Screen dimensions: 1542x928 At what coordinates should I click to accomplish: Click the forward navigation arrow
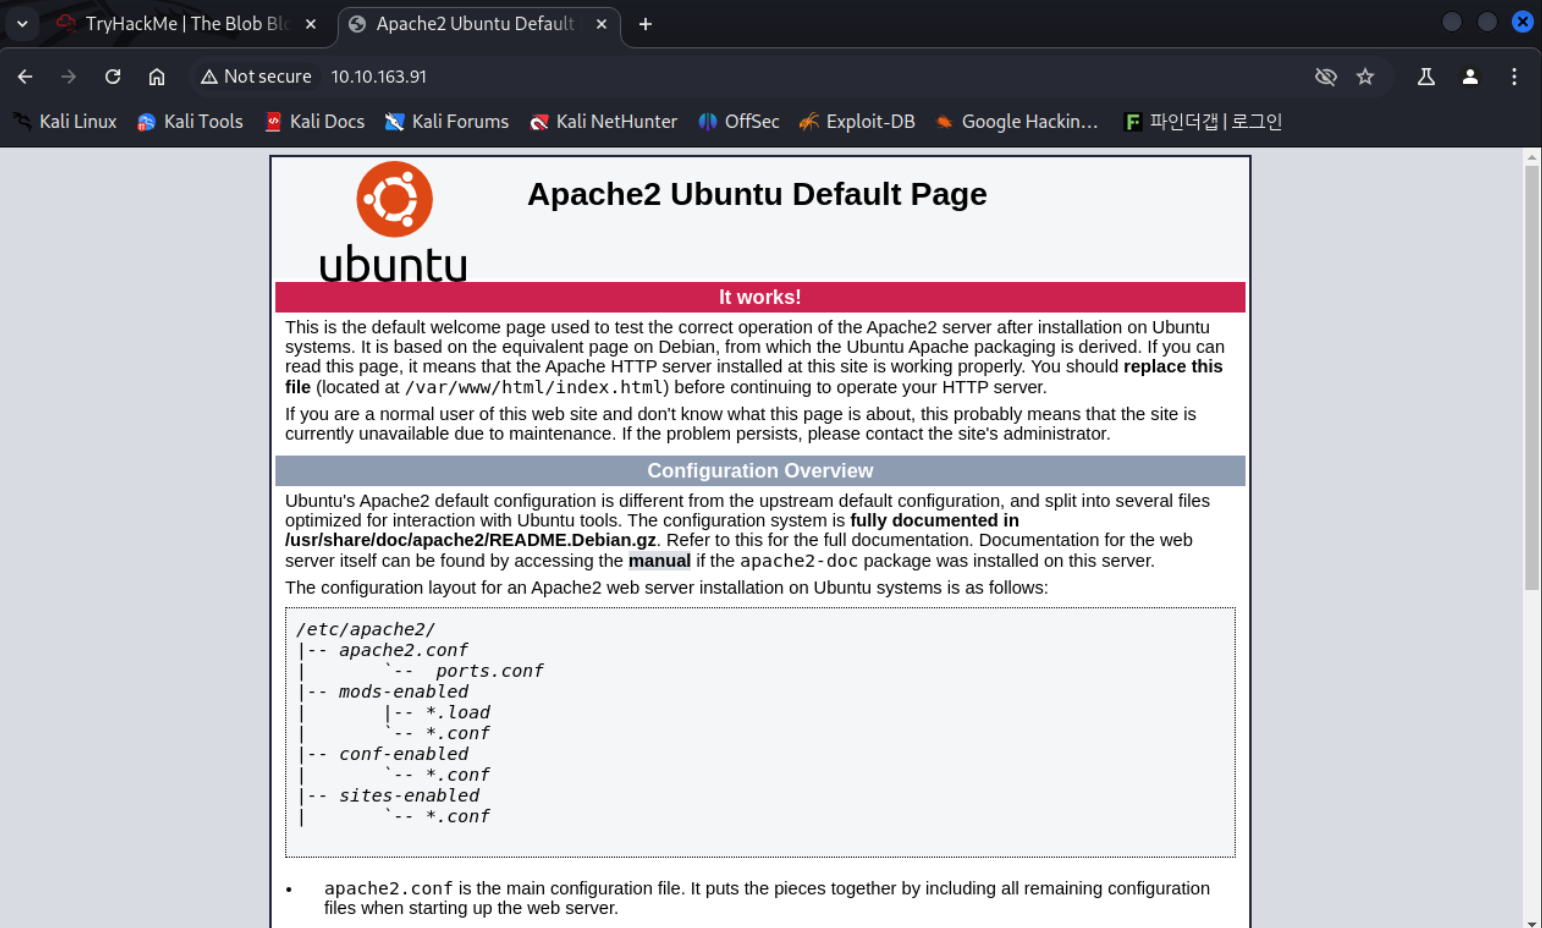68,77
